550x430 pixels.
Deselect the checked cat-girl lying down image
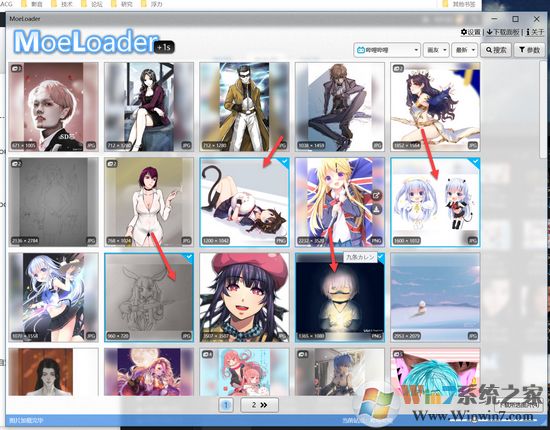pos(284,162)
